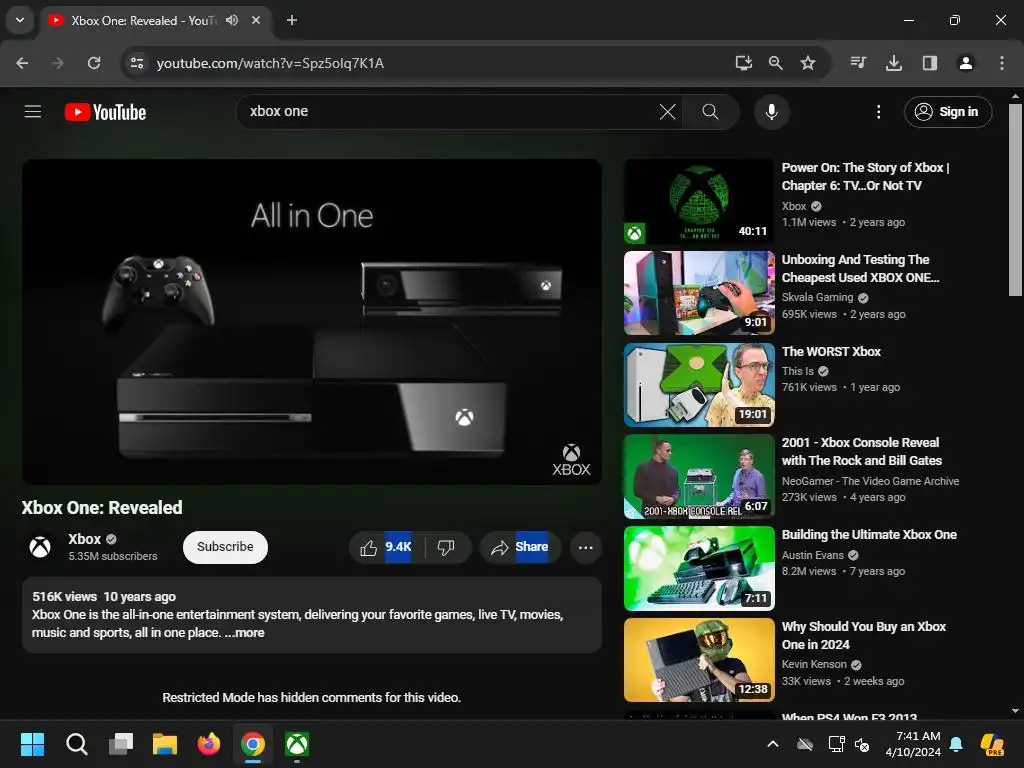Toggle Chrome side panel icon
This screenshot has height=768, width=1024.
929,63
